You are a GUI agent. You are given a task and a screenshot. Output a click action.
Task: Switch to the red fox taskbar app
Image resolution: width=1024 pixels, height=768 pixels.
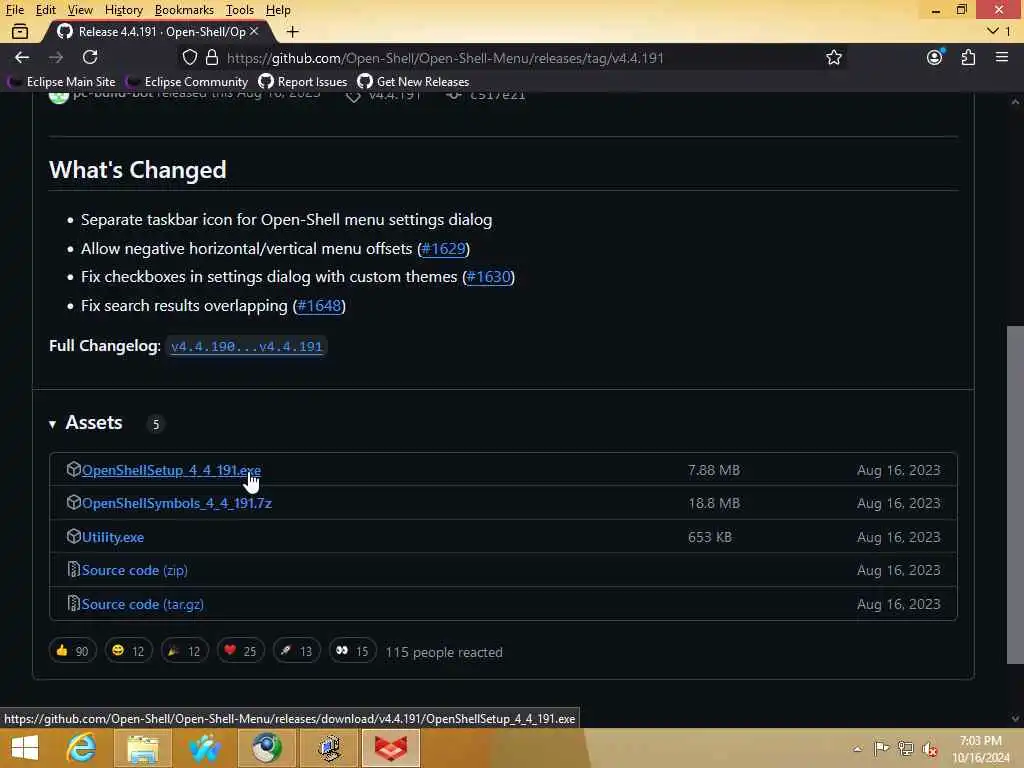pos(391,748)
